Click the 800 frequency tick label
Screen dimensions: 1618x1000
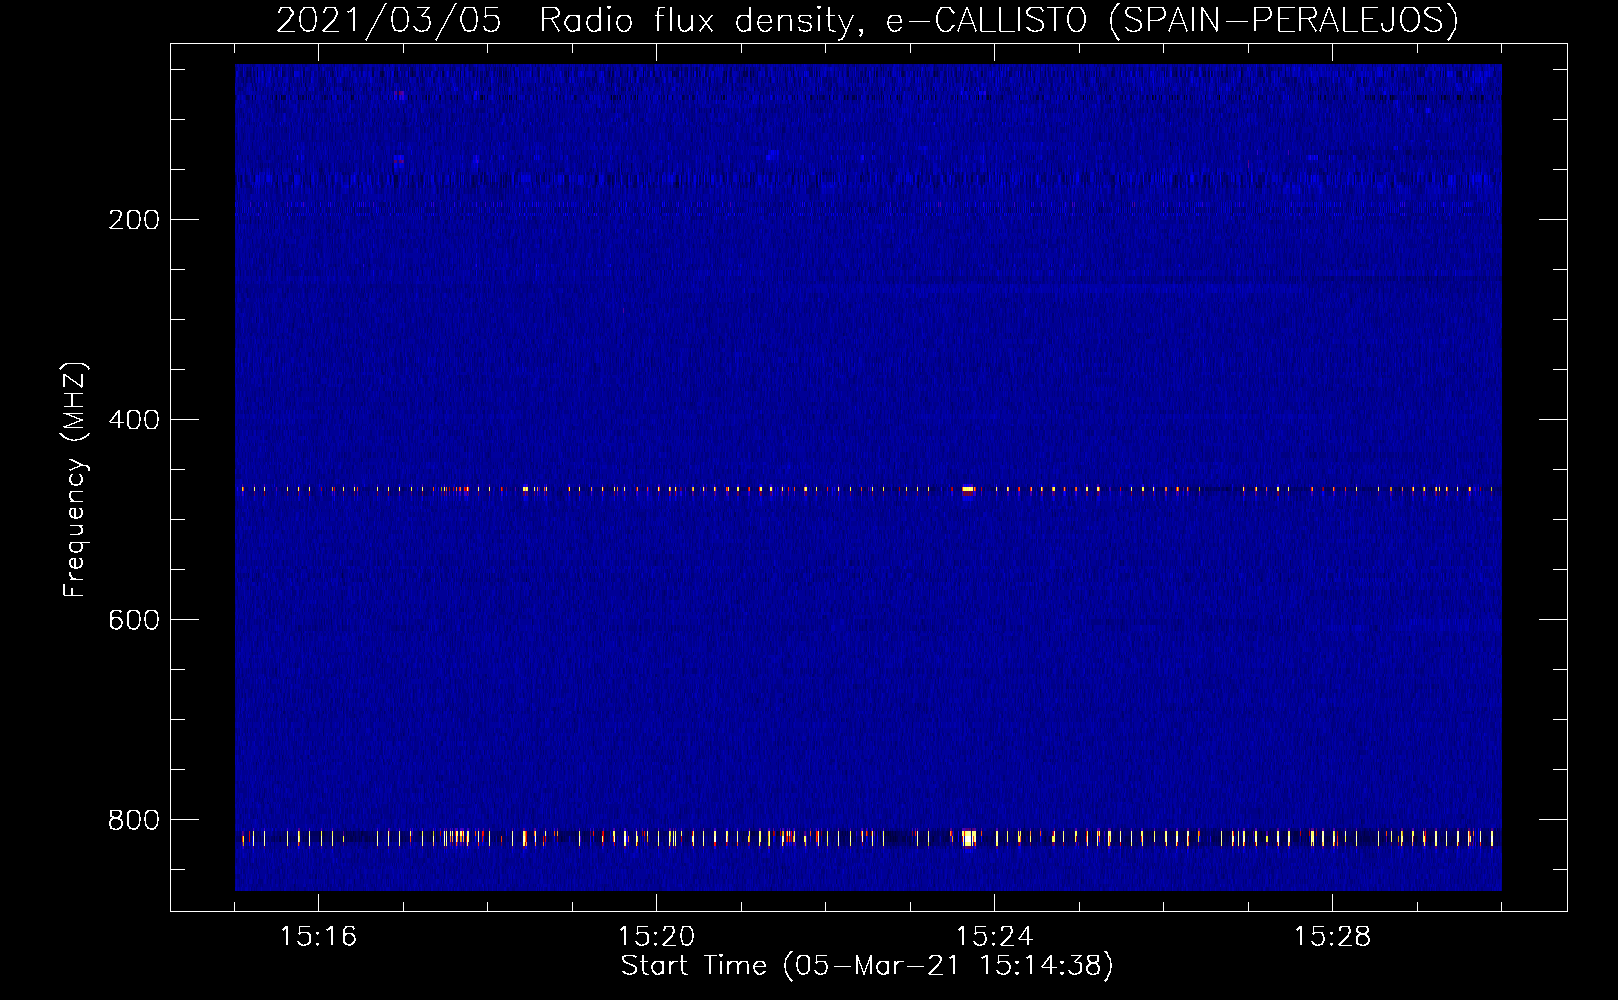(134, 820)
